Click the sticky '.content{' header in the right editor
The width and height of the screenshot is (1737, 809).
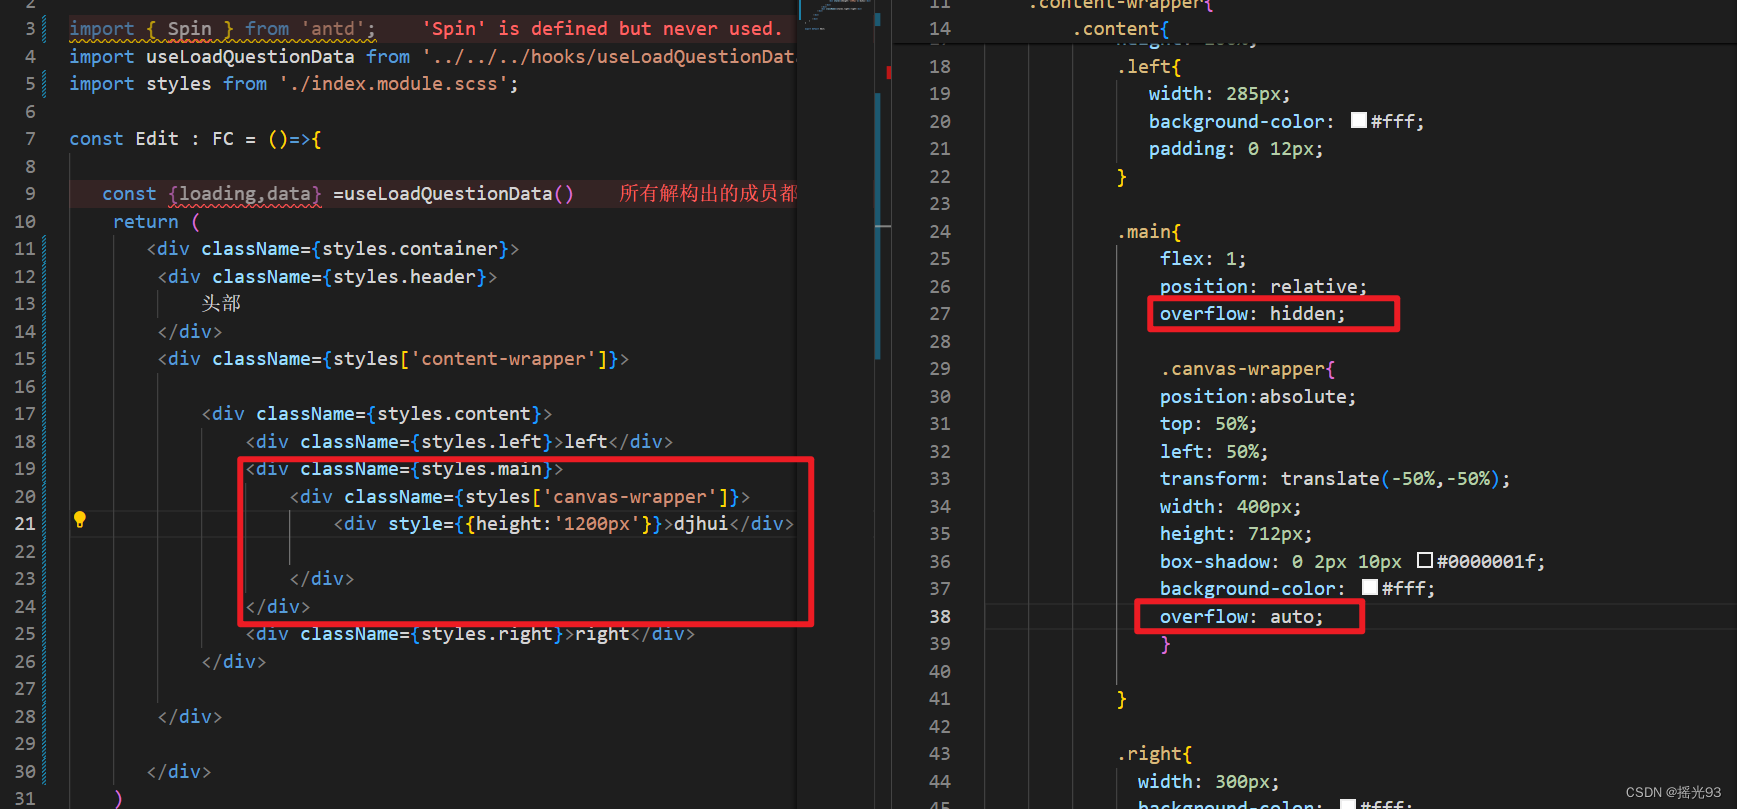[1120, 29]
